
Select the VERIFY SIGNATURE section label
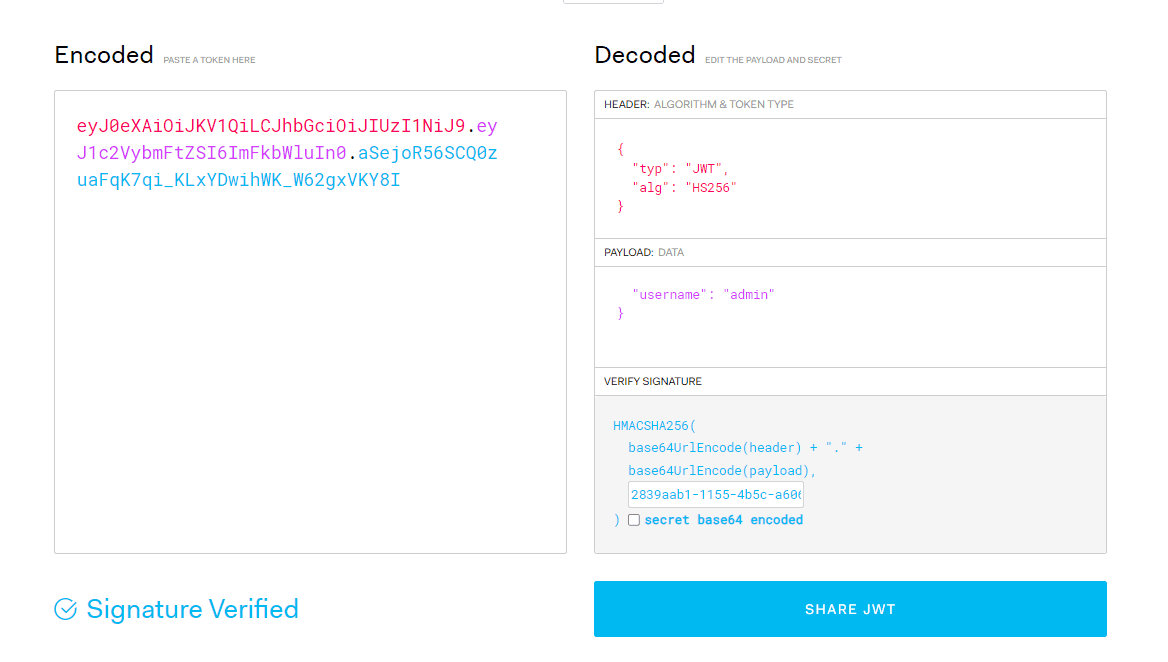[x=653, y=381]
